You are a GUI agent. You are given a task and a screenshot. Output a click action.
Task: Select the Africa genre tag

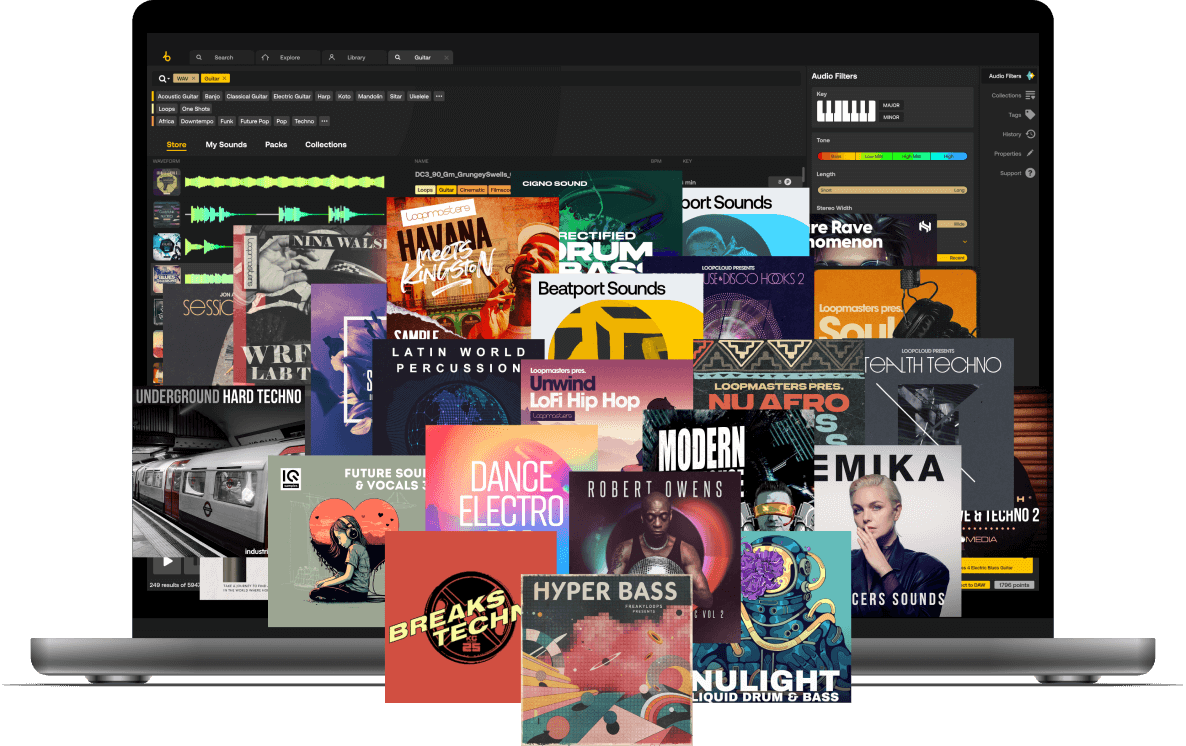pos(166,121)
